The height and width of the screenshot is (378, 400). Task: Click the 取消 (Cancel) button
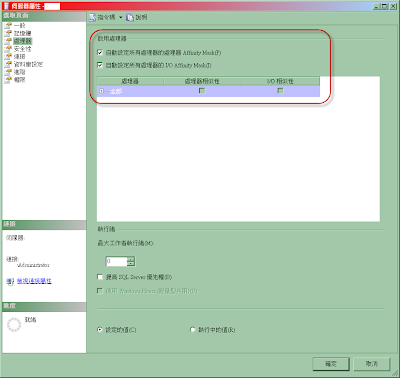pos(371,364)
